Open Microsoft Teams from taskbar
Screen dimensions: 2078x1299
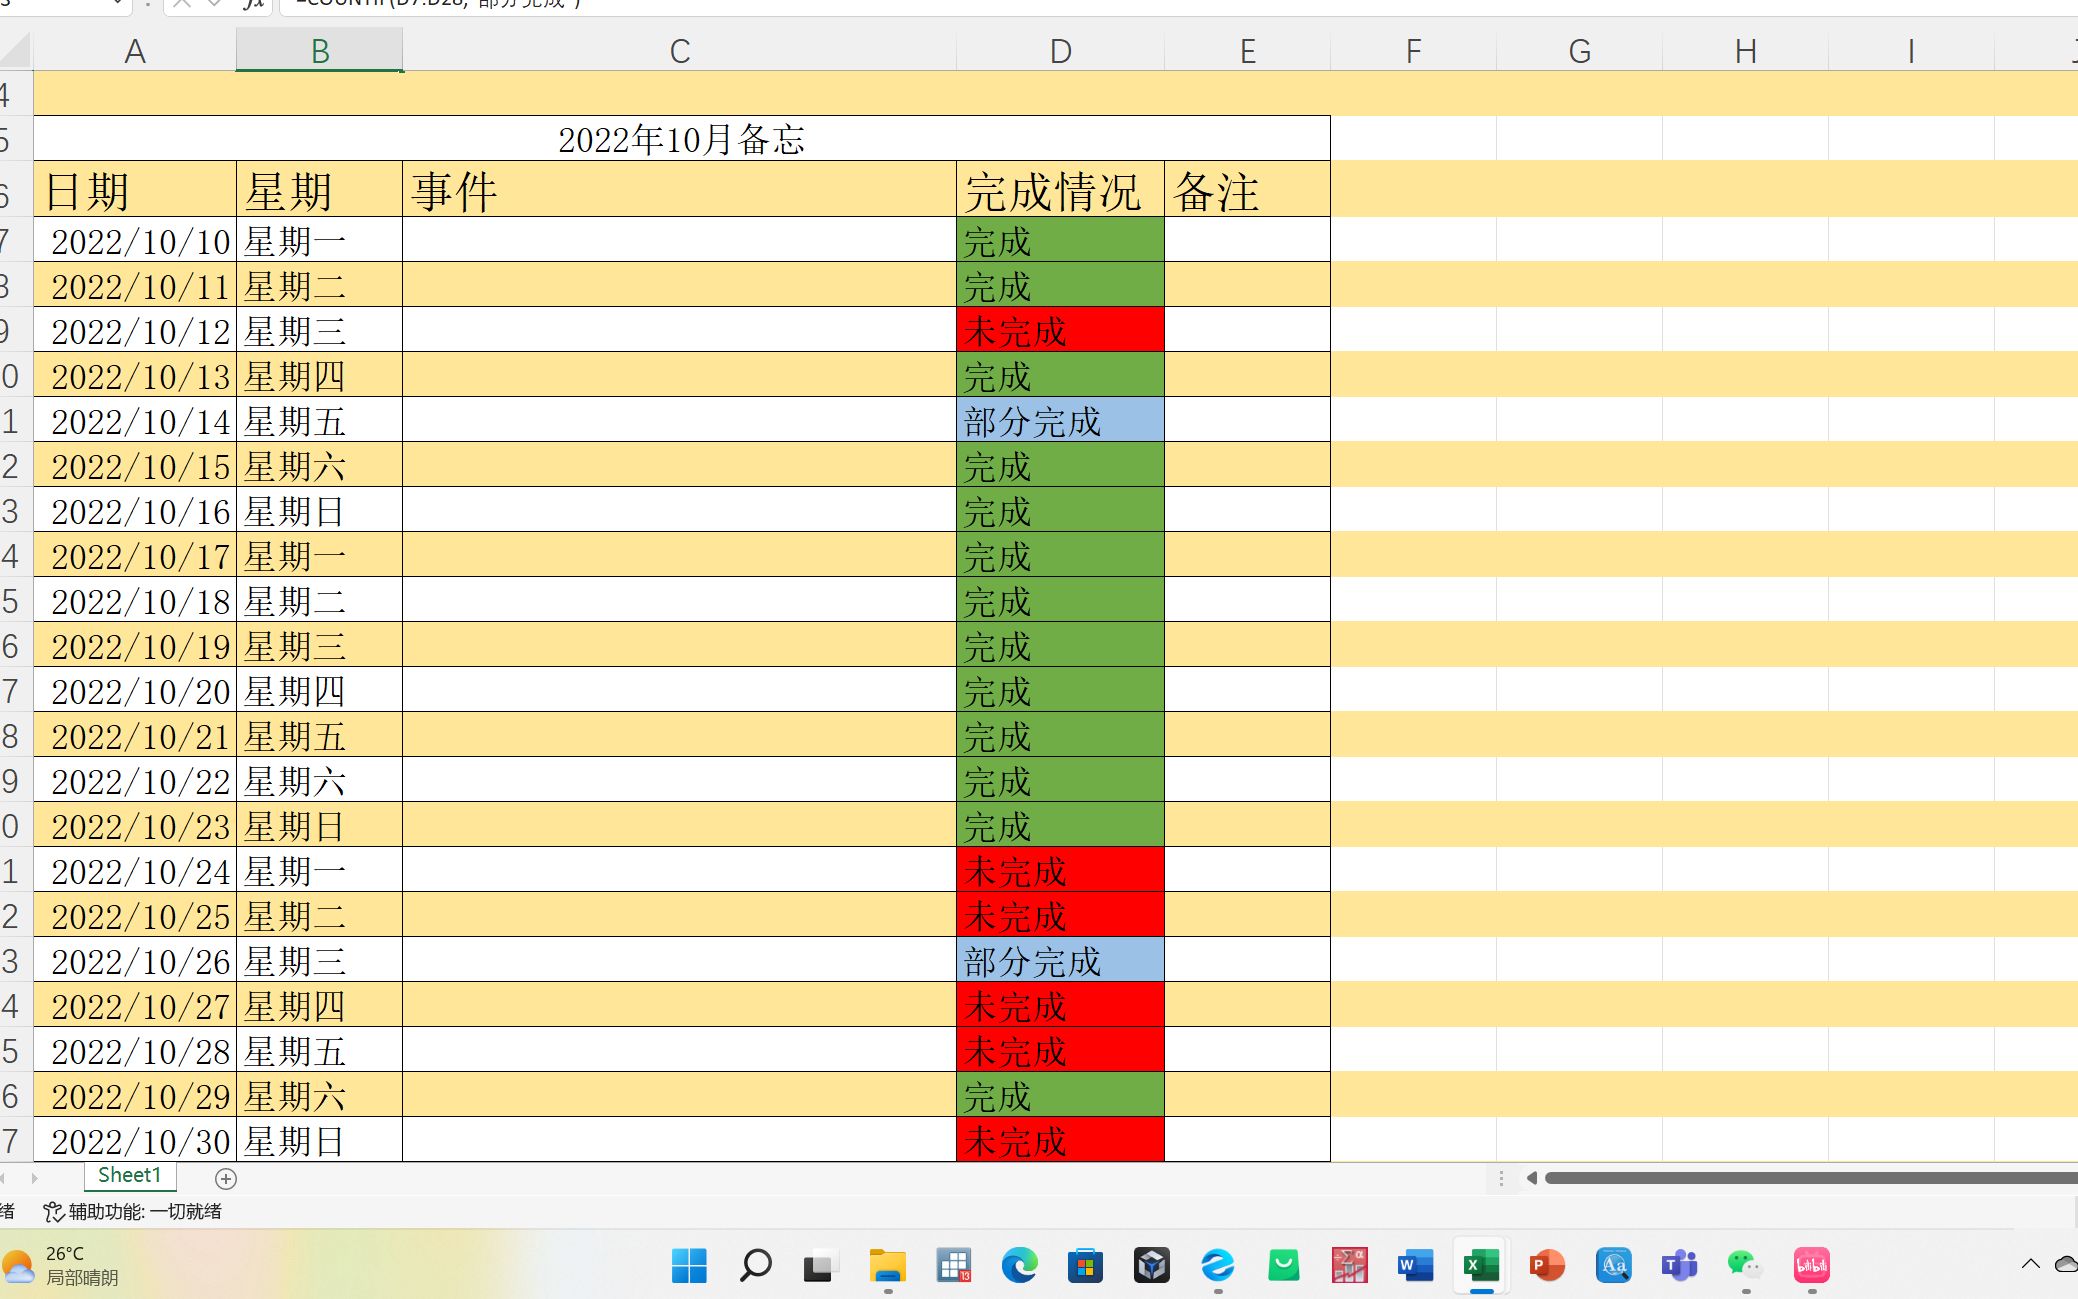(x=1679, y=1265)
